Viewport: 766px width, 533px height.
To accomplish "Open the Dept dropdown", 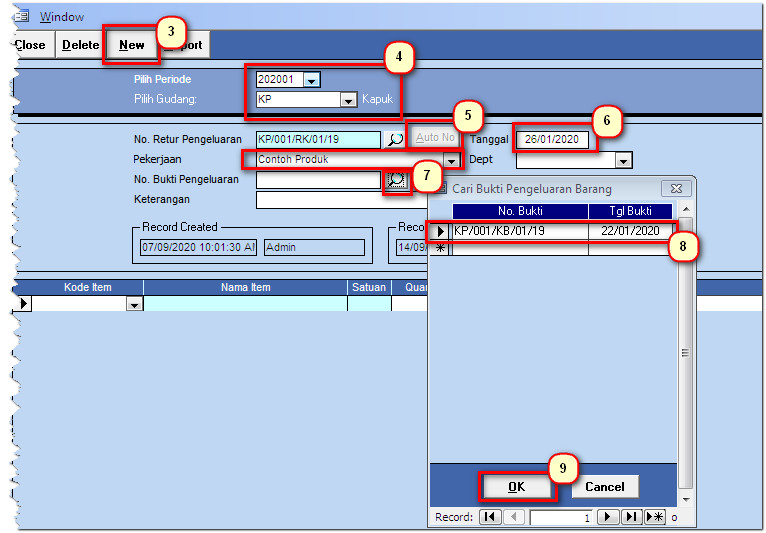I will click(x=623, y=160).
